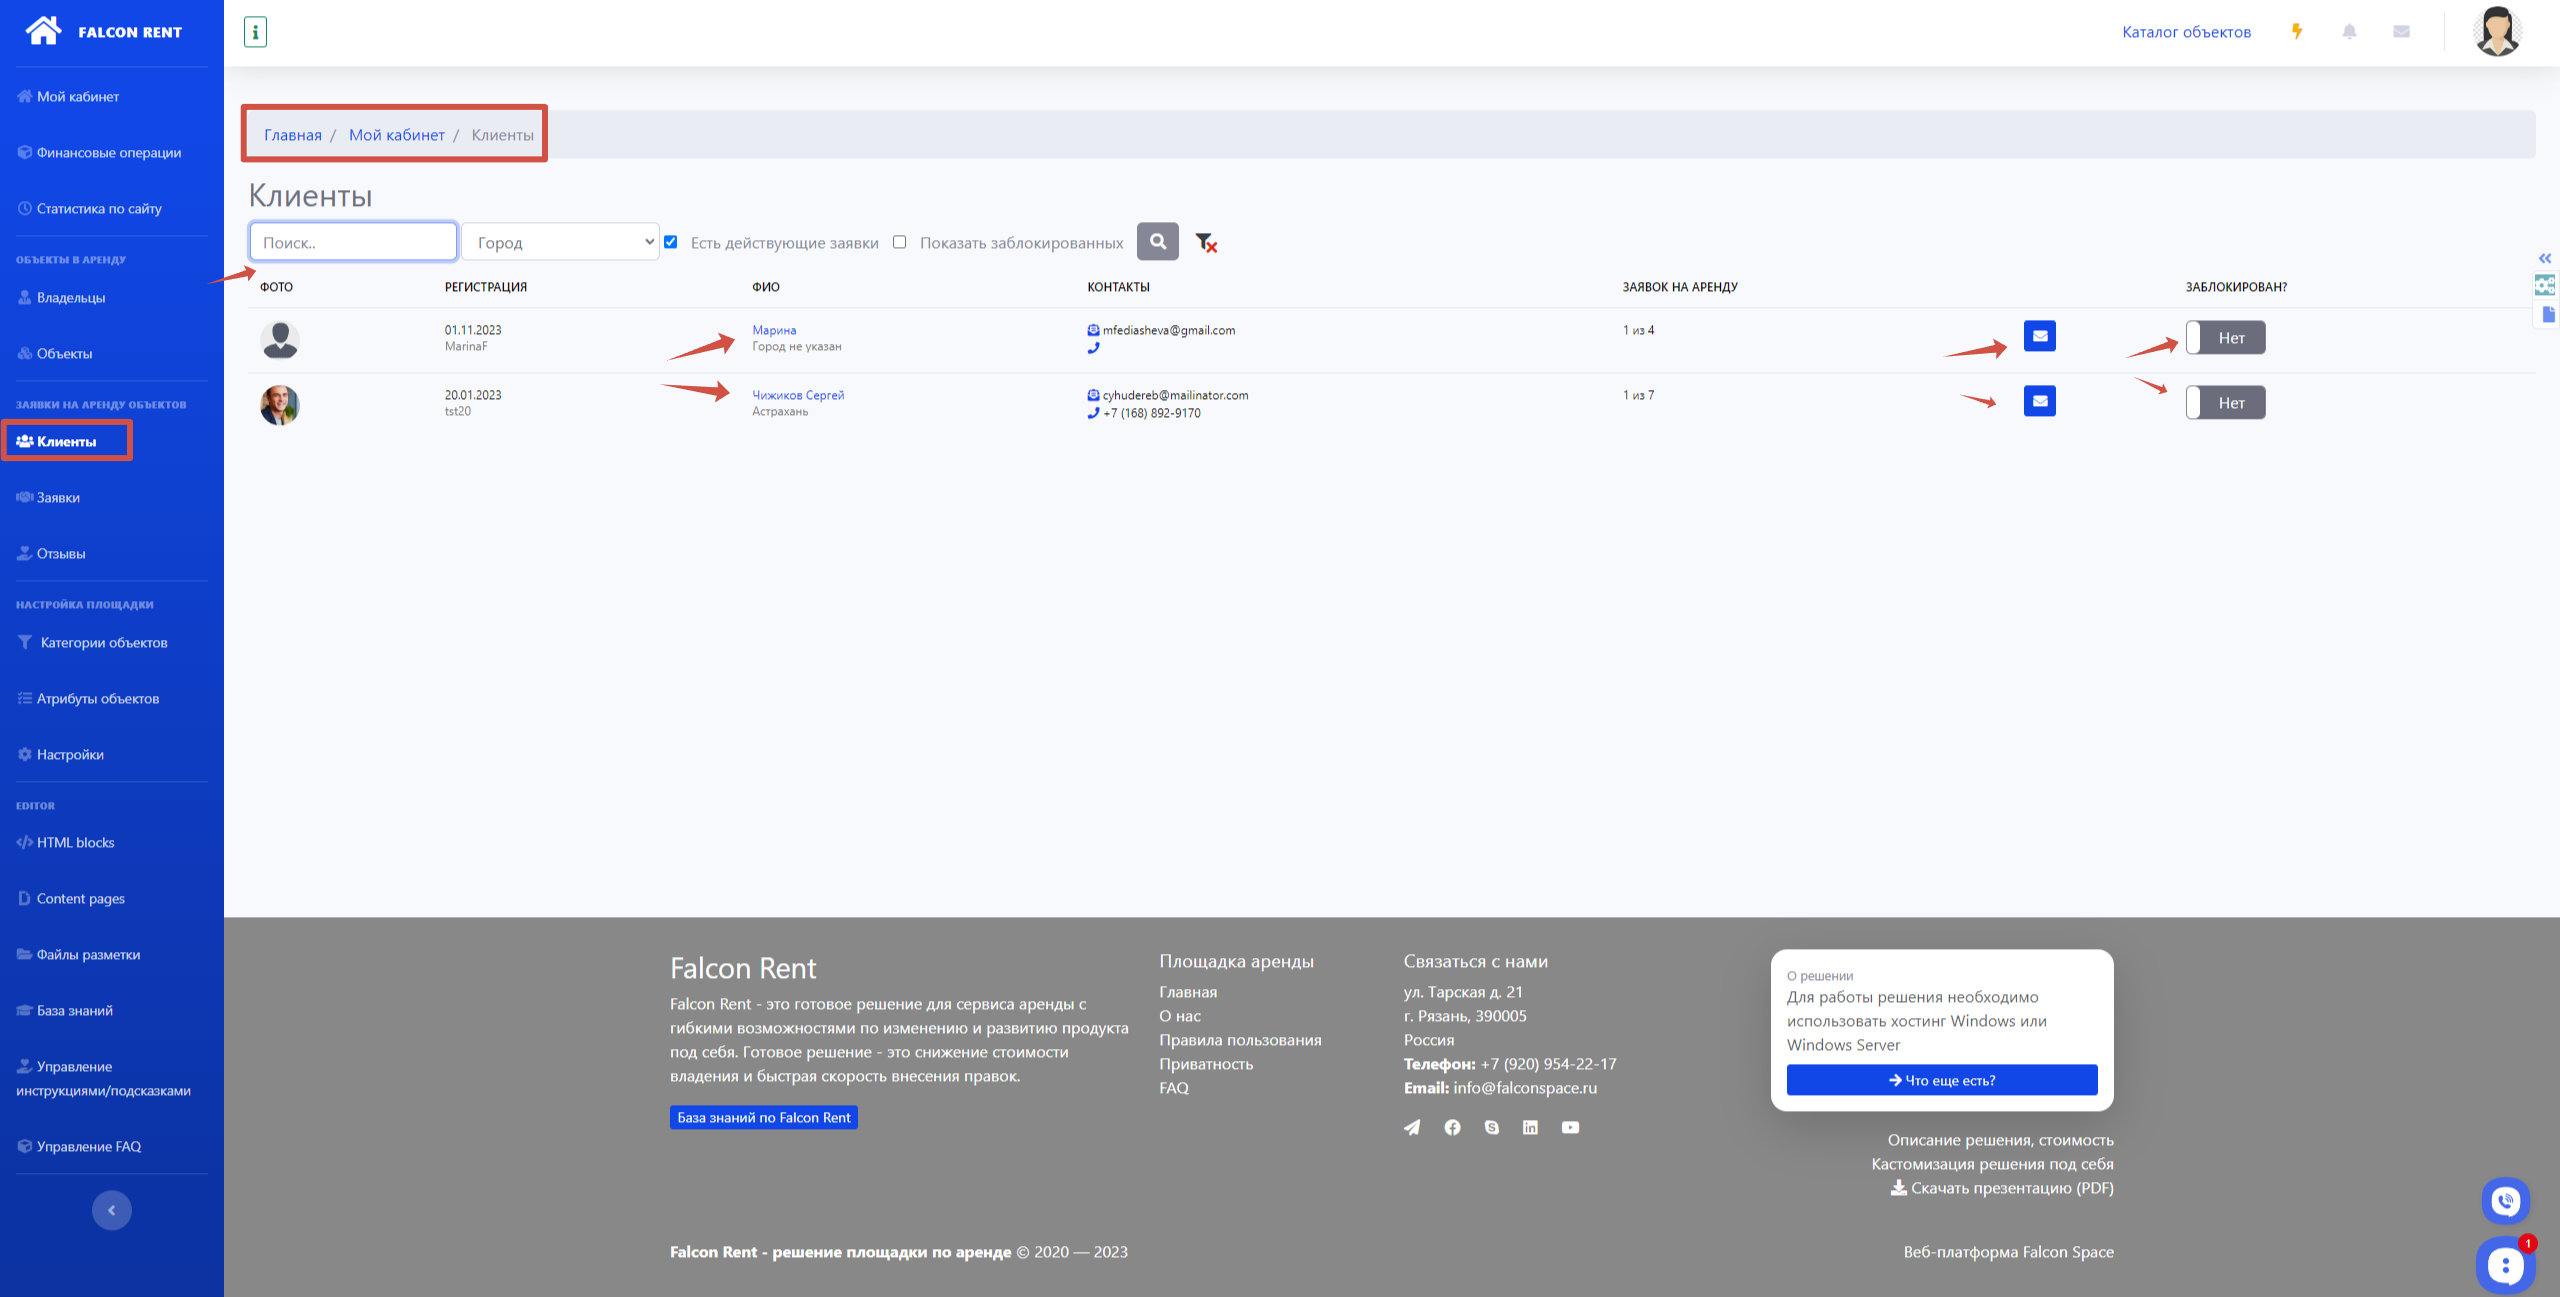The width and height of the screenshot is (2560, 1297).
Task: Collapse the sidebar with the chevron button
Action: tap(112, 1210)
